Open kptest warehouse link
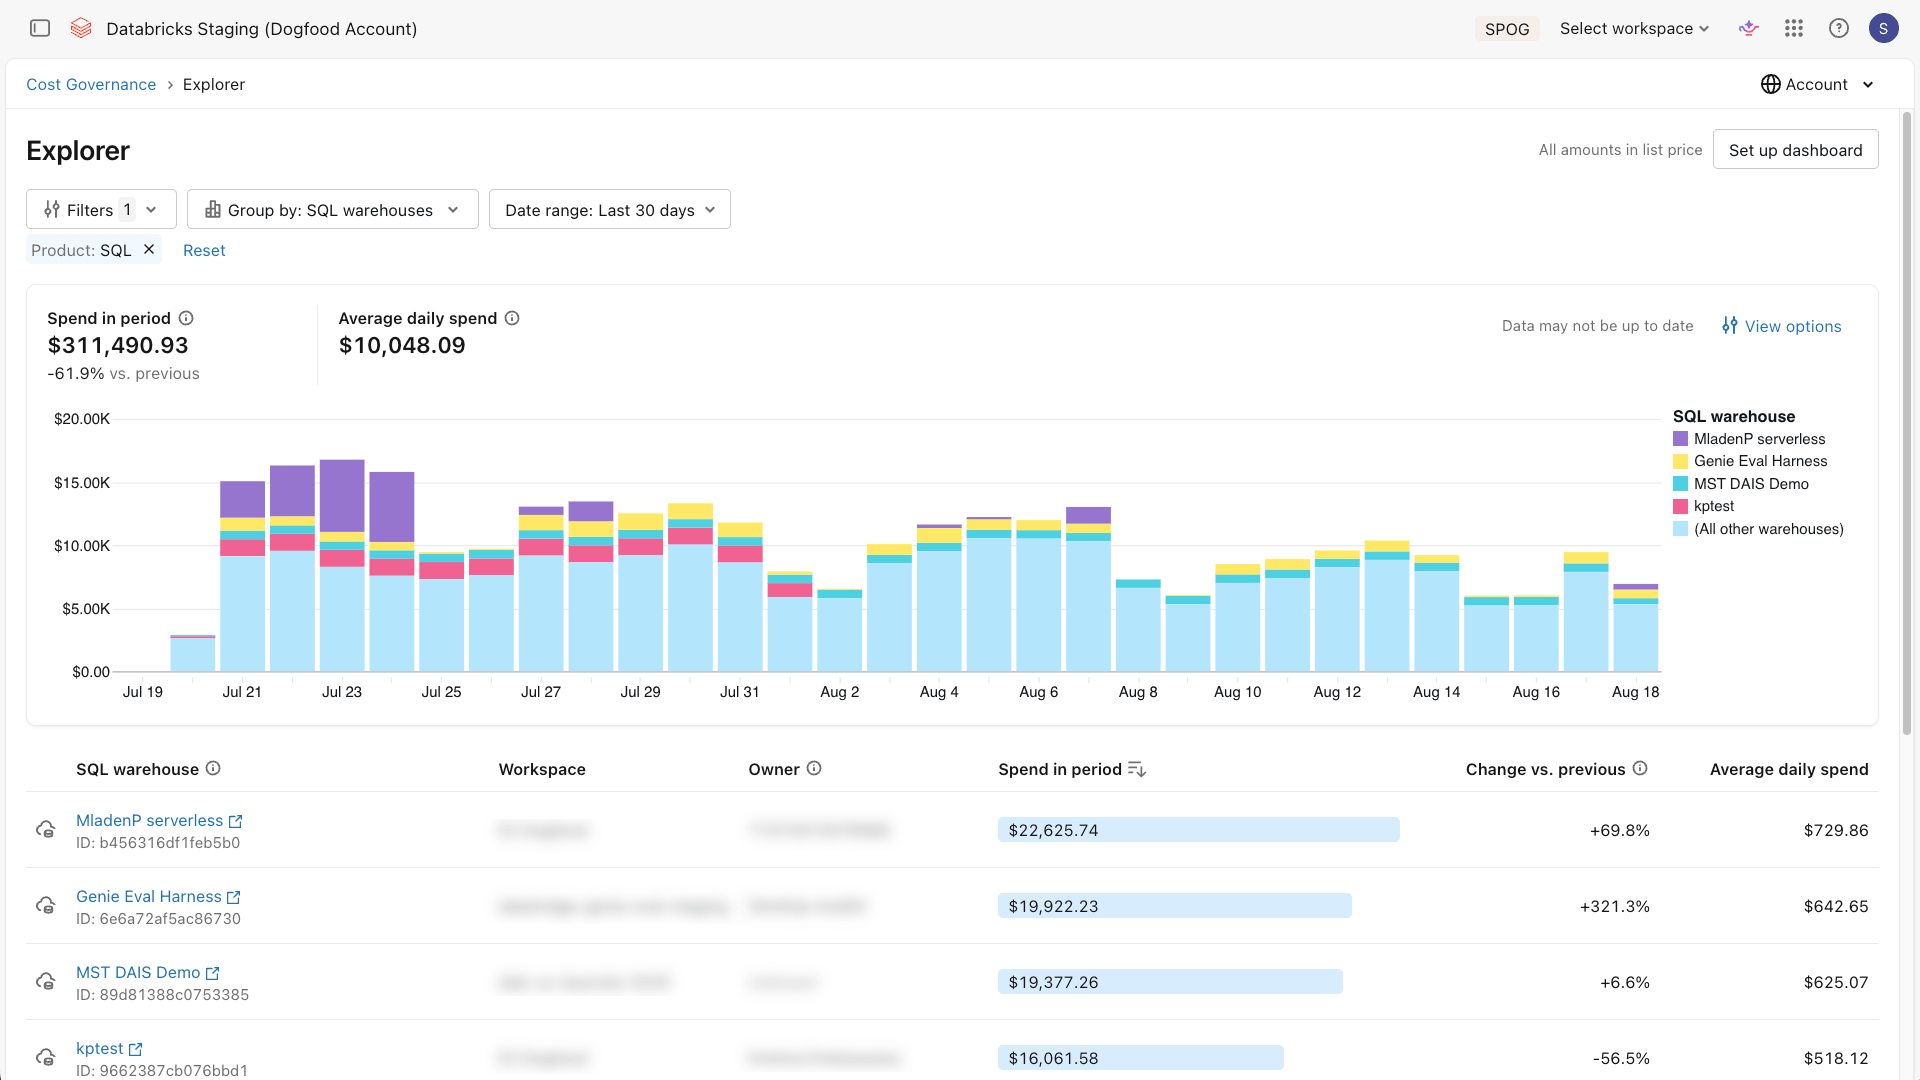The width and height of the screenshot is (1920, 1080). (x=100, y=1048)
